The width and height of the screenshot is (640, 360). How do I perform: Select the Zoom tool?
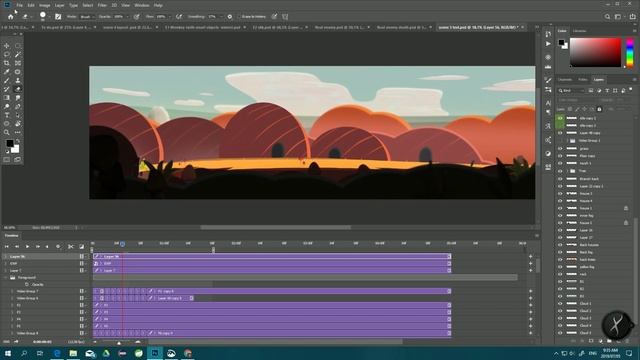pos(7,133)
